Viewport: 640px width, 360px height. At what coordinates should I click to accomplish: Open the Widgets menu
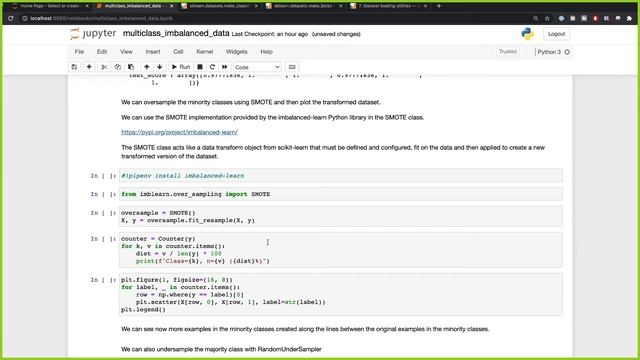[237, 52]
